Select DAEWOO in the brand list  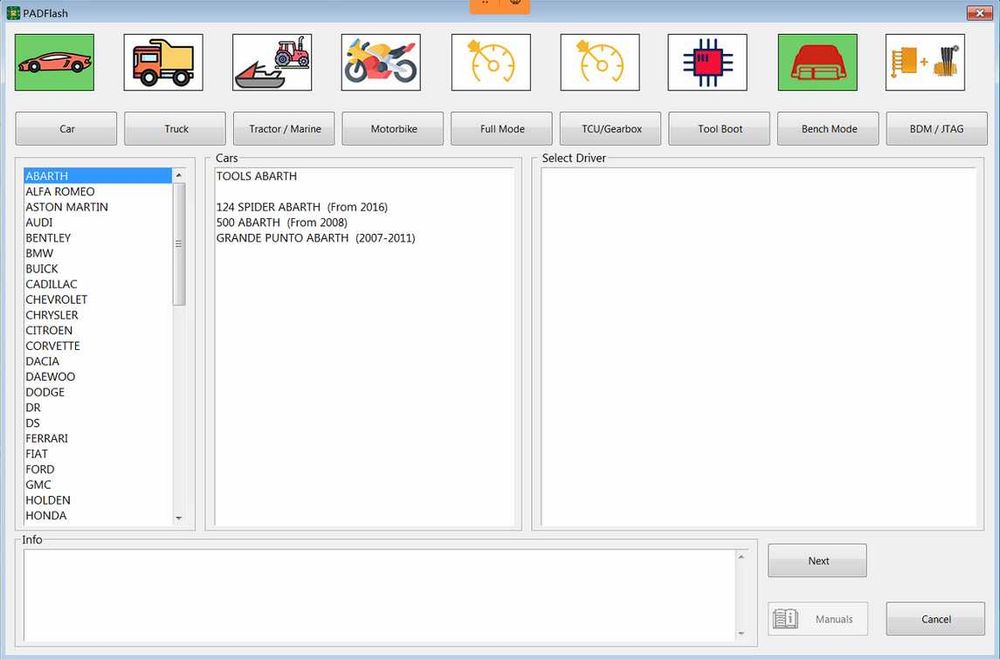point(98,376)
